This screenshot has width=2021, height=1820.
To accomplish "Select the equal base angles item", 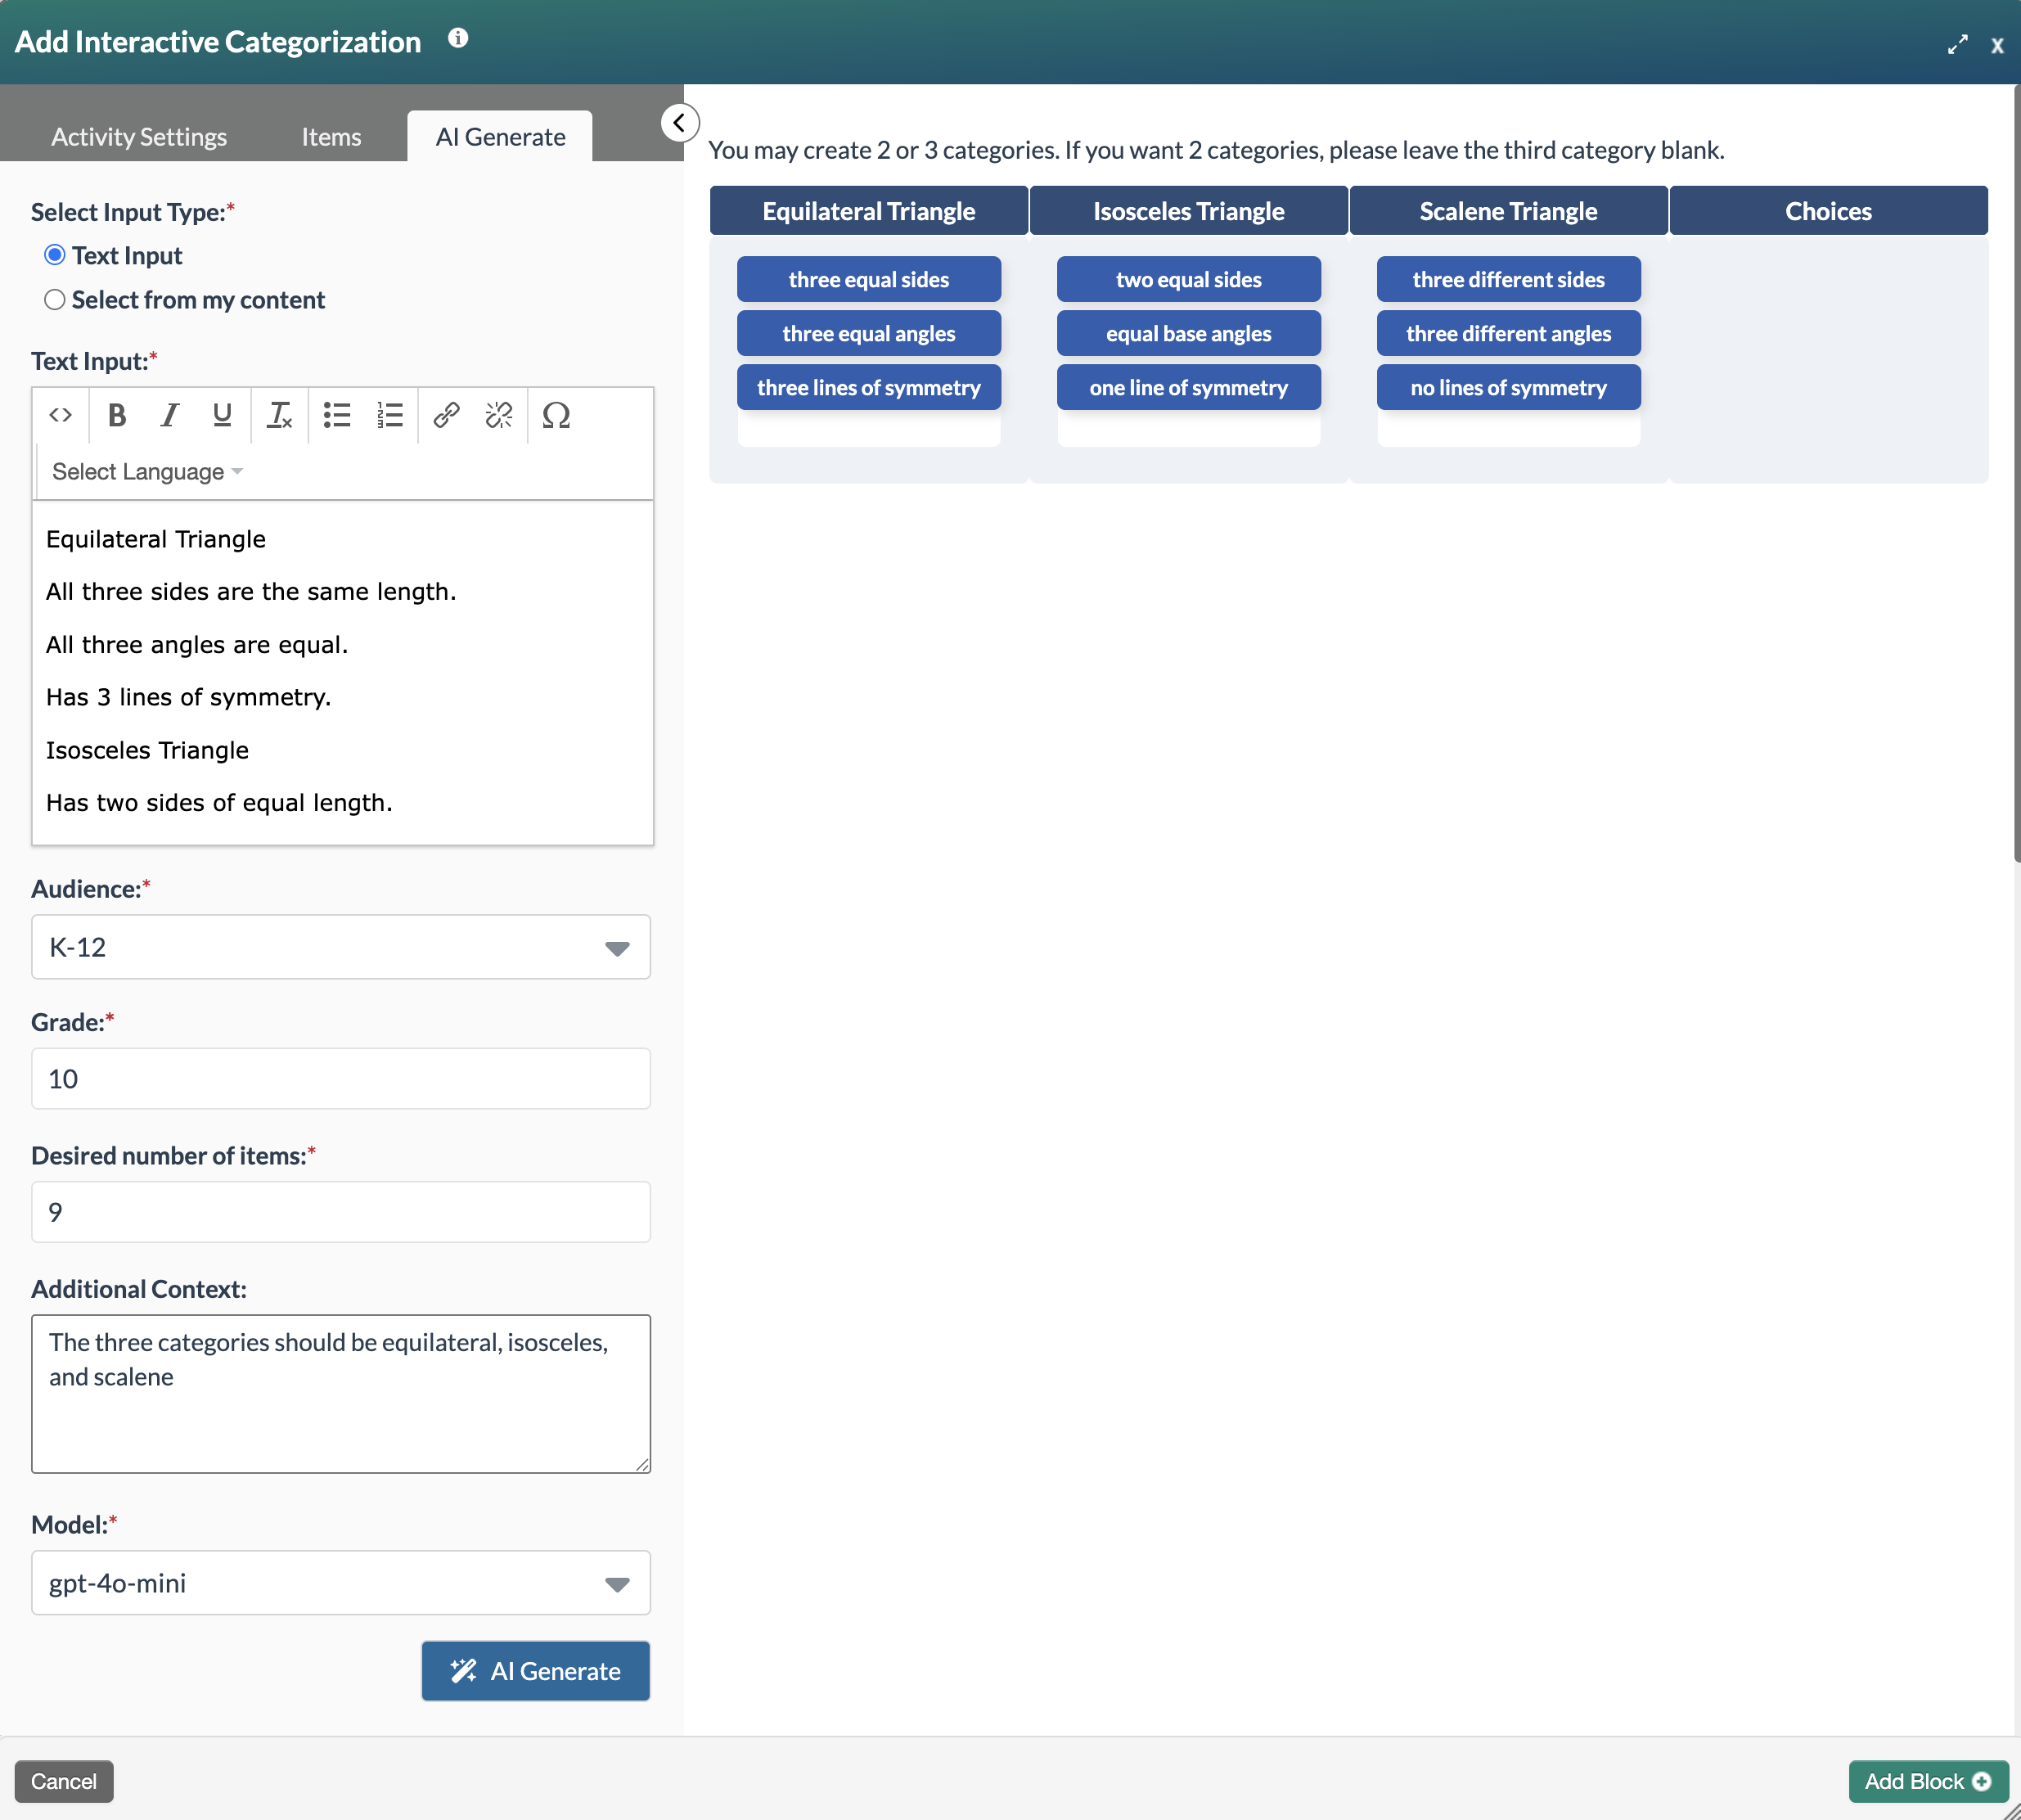I will click(1189, 333).
